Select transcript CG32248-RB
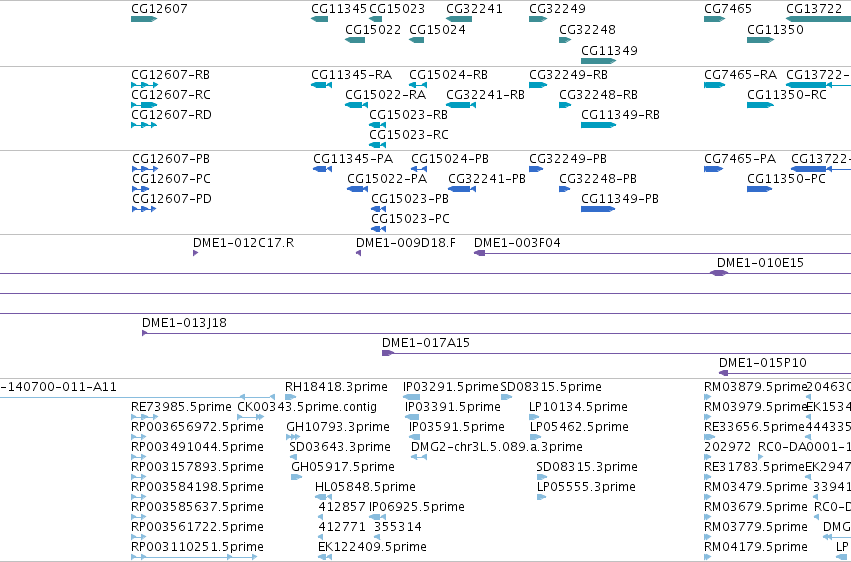Image resolution: width=851 pixels, height=562 pixels. pos(598,94)
